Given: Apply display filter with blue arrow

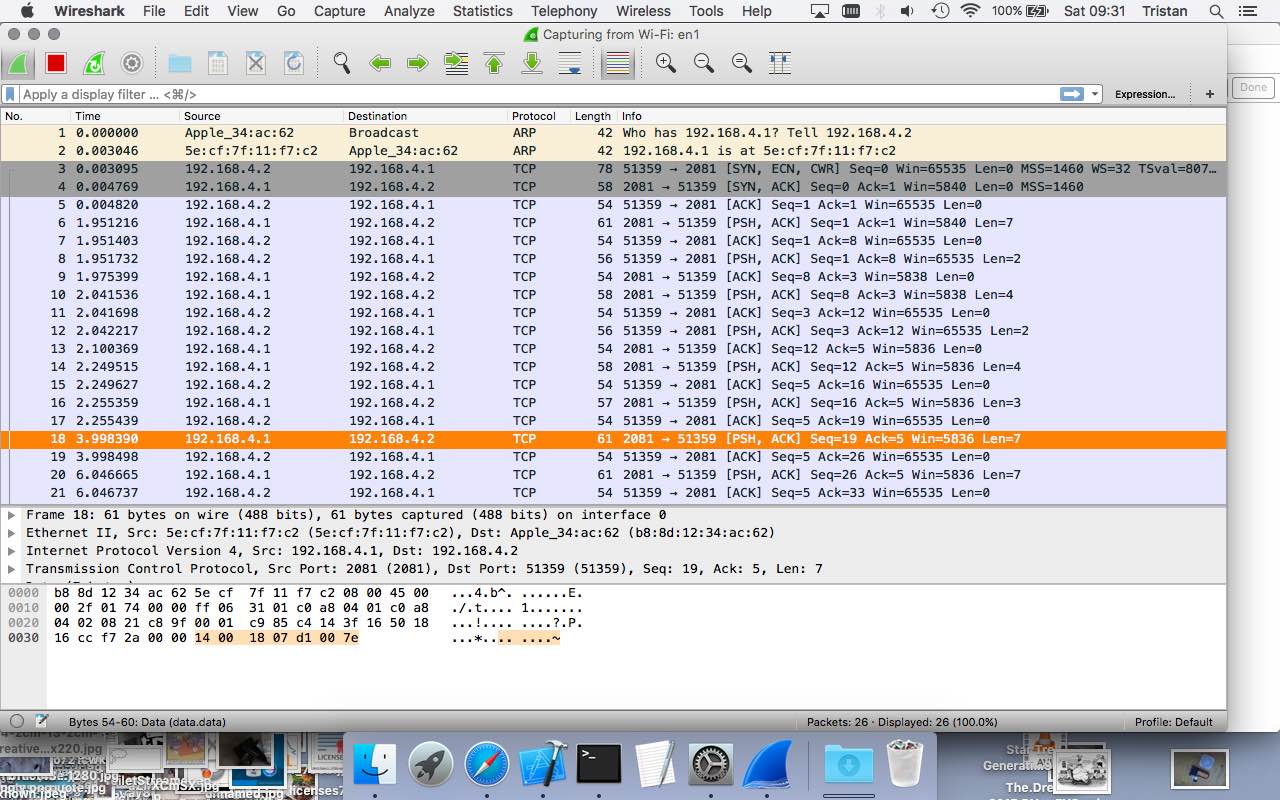Looking at the screenshot, I should [x=1072, y=94].
